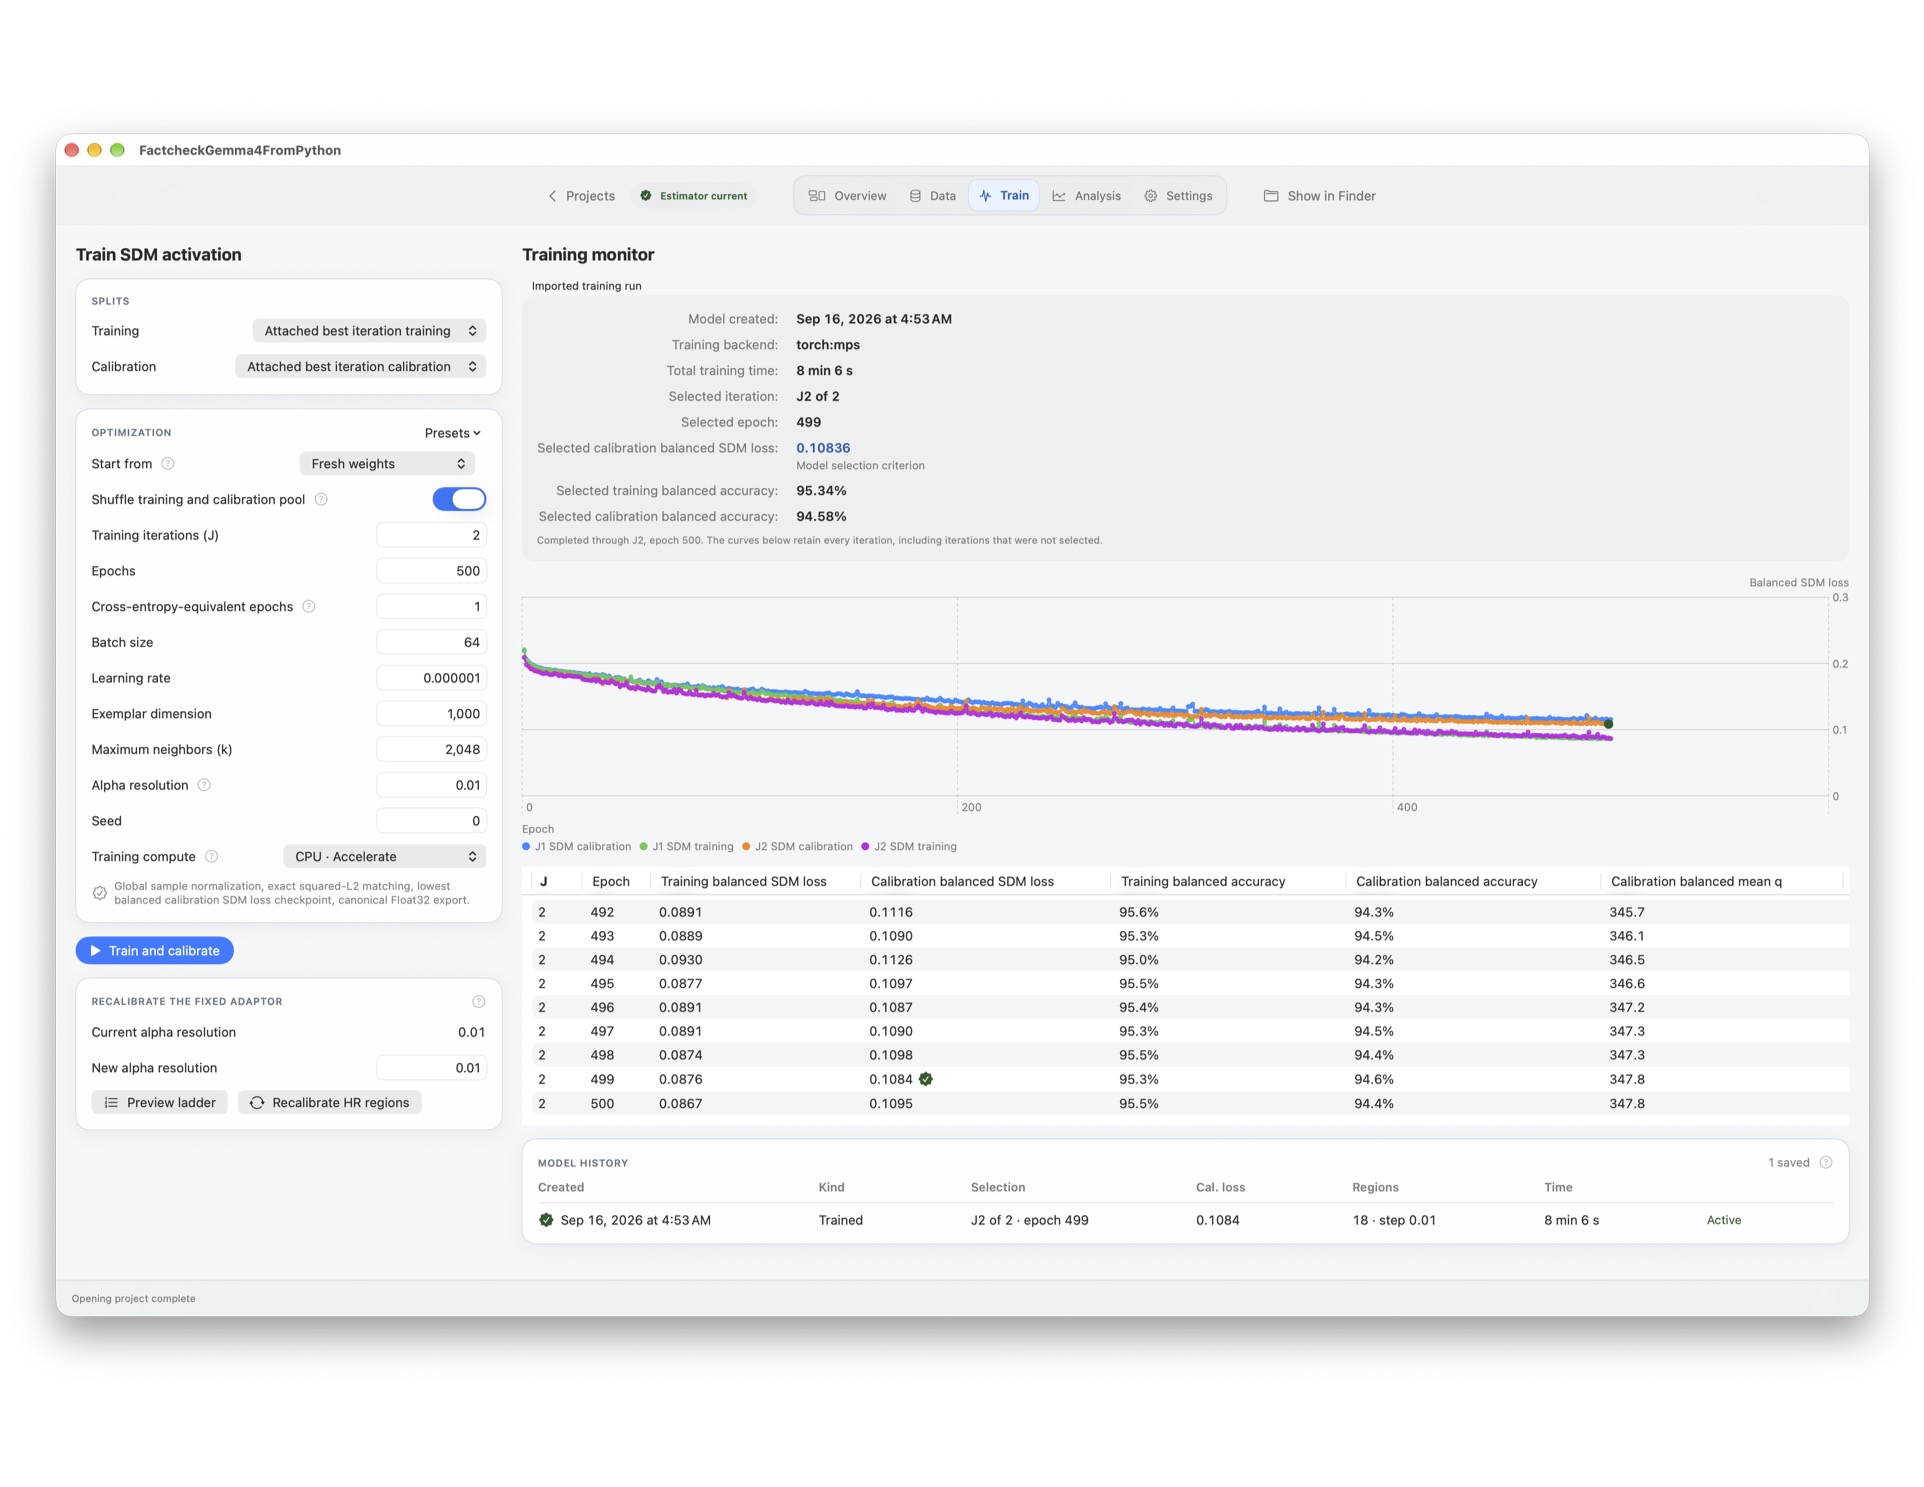Viewport: 1924px width, 1487px height.
Task: Edit the Alpha resolution field
Action: tap(431, 785)
